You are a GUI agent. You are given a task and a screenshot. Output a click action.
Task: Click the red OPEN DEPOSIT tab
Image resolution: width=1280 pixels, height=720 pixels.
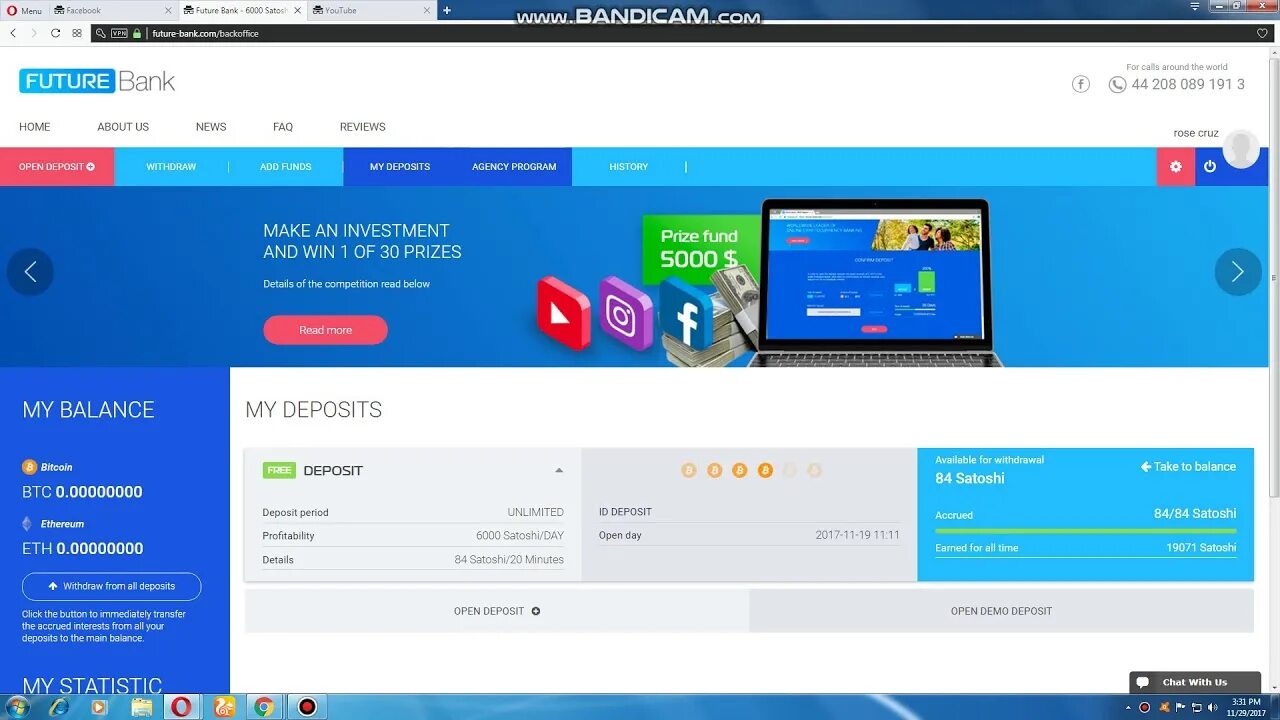(57, 167)
